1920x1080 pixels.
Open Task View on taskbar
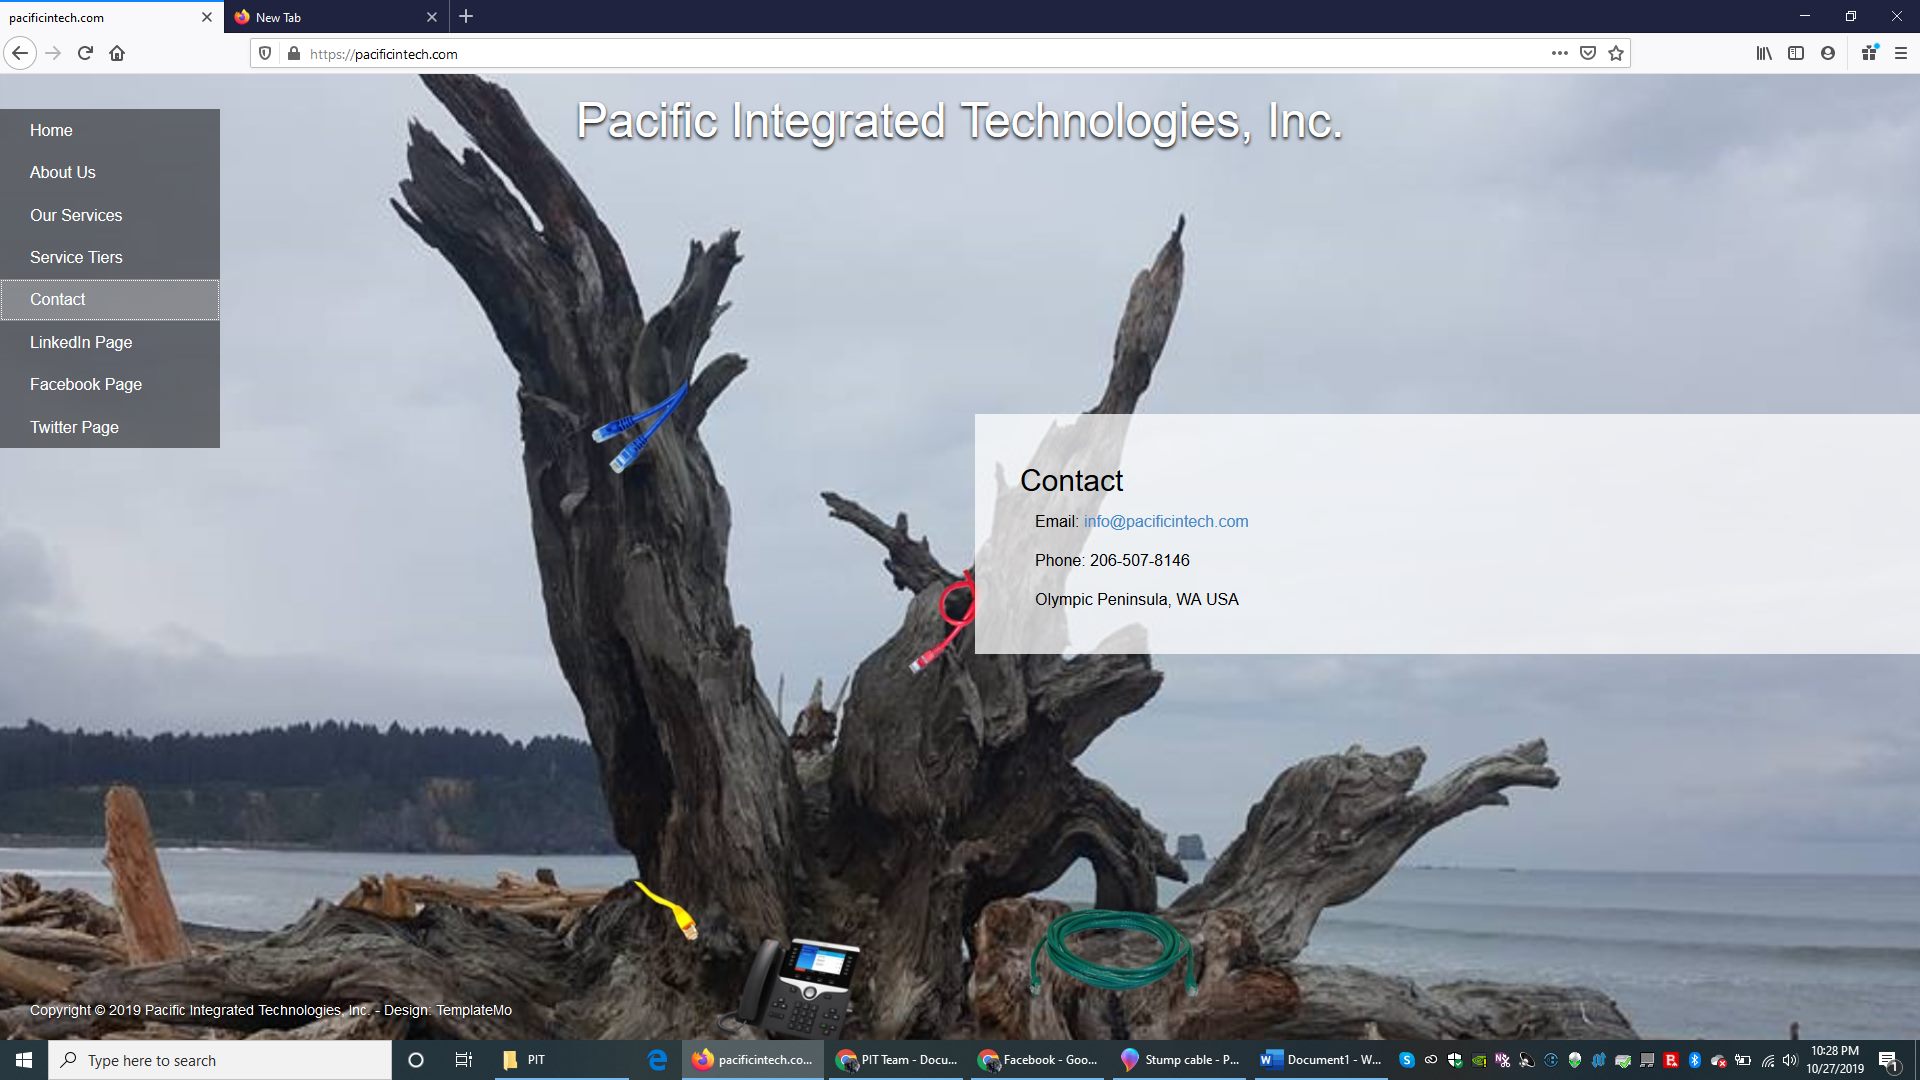pyautogui.click(x=464, y=1060)
